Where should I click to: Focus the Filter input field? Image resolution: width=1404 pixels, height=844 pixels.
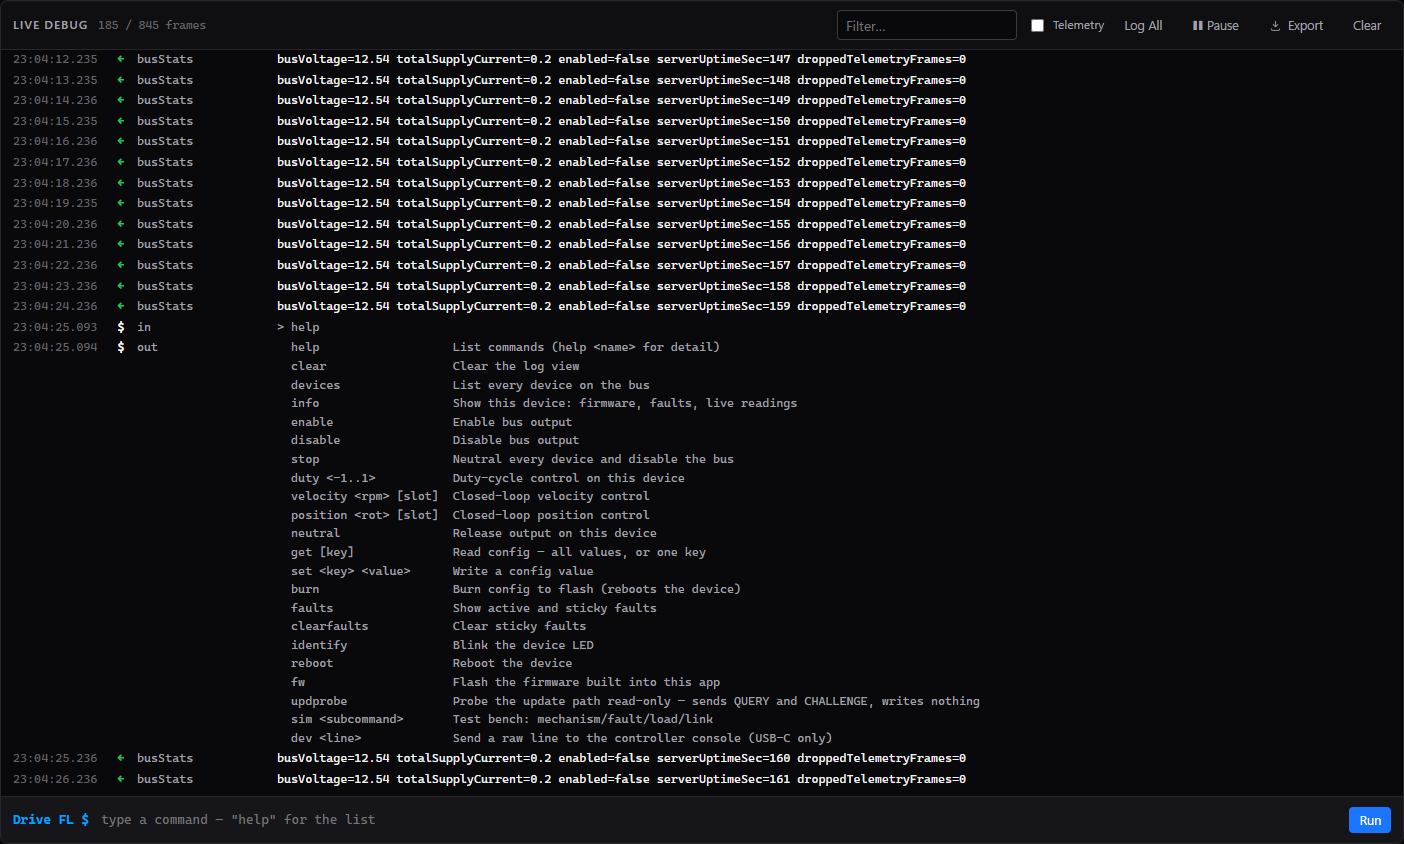(926, 25)
